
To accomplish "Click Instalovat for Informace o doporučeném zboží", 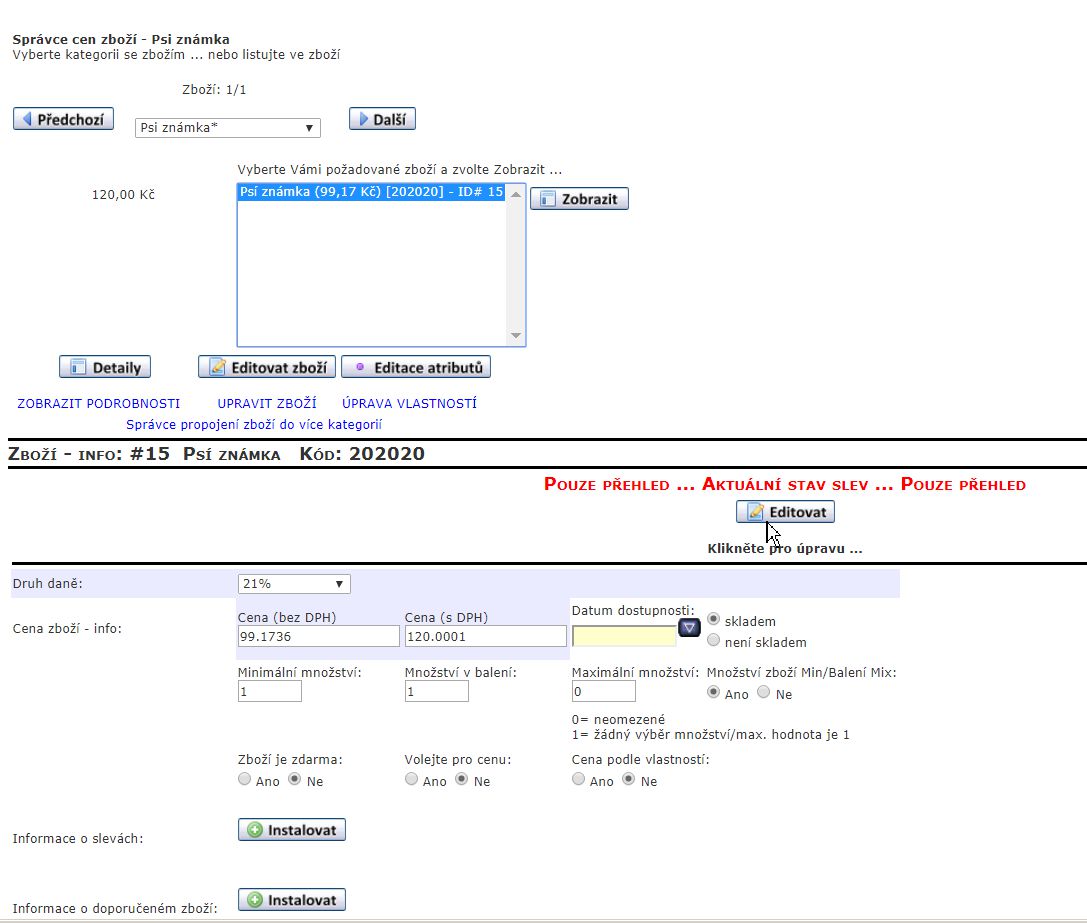I will click(292, 900).
